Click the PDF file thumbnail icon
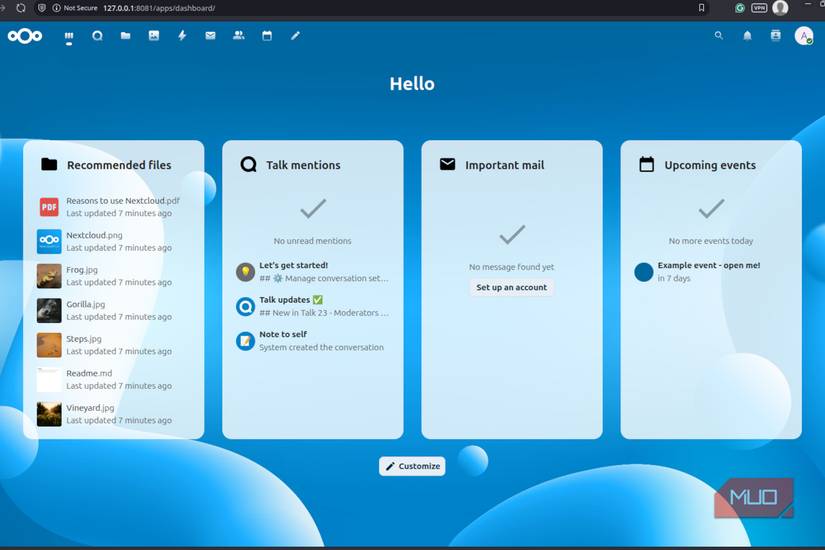The image size is (825, 550). [49, 207]
